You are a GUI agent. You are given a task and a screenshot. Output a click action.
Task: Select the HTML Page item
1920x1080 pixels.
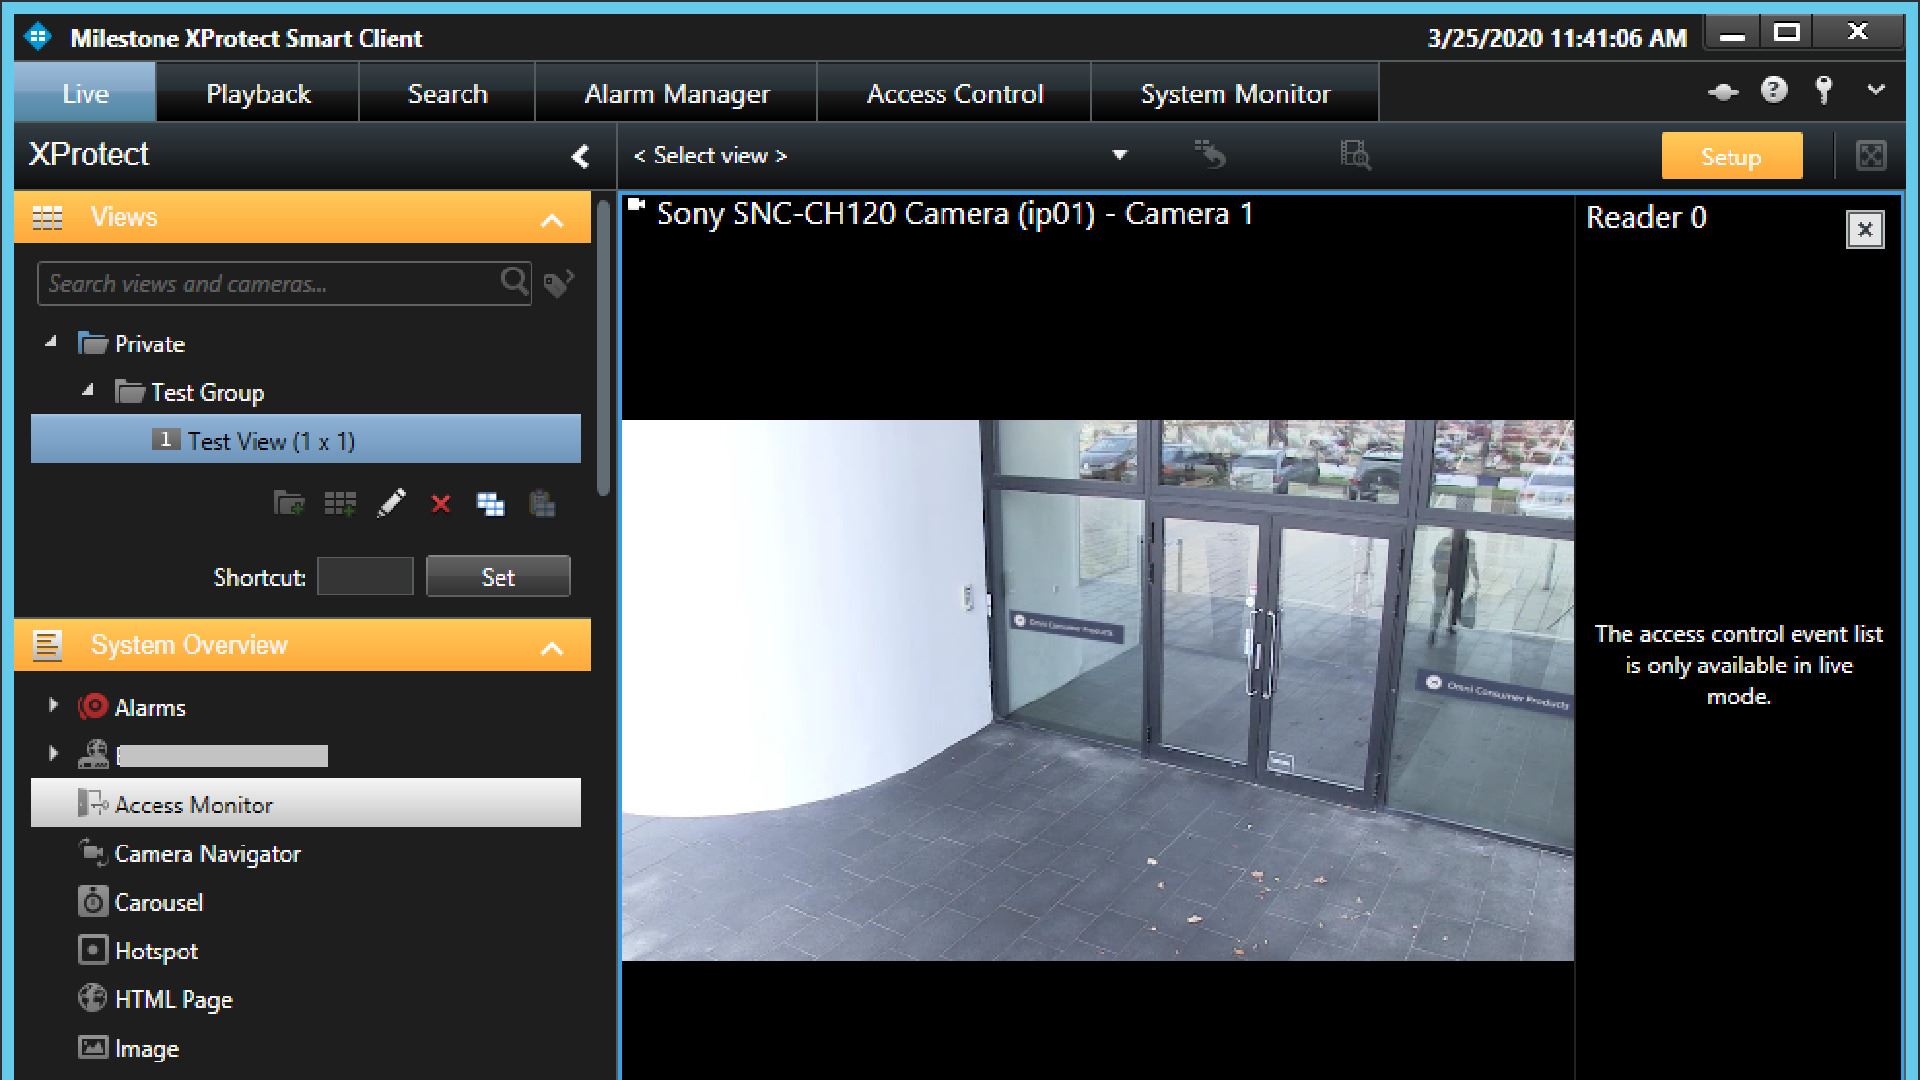(173, 999)
